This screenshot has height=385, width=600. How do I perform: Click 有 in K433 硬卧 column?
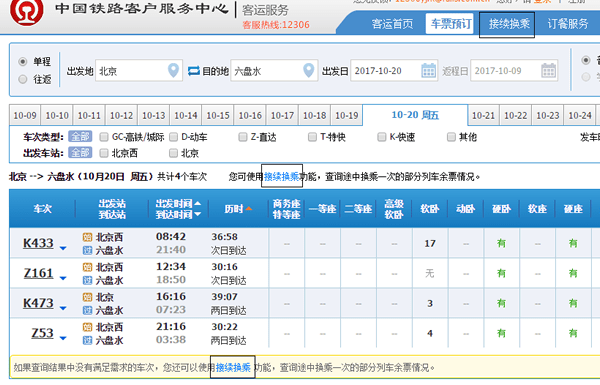501,243
